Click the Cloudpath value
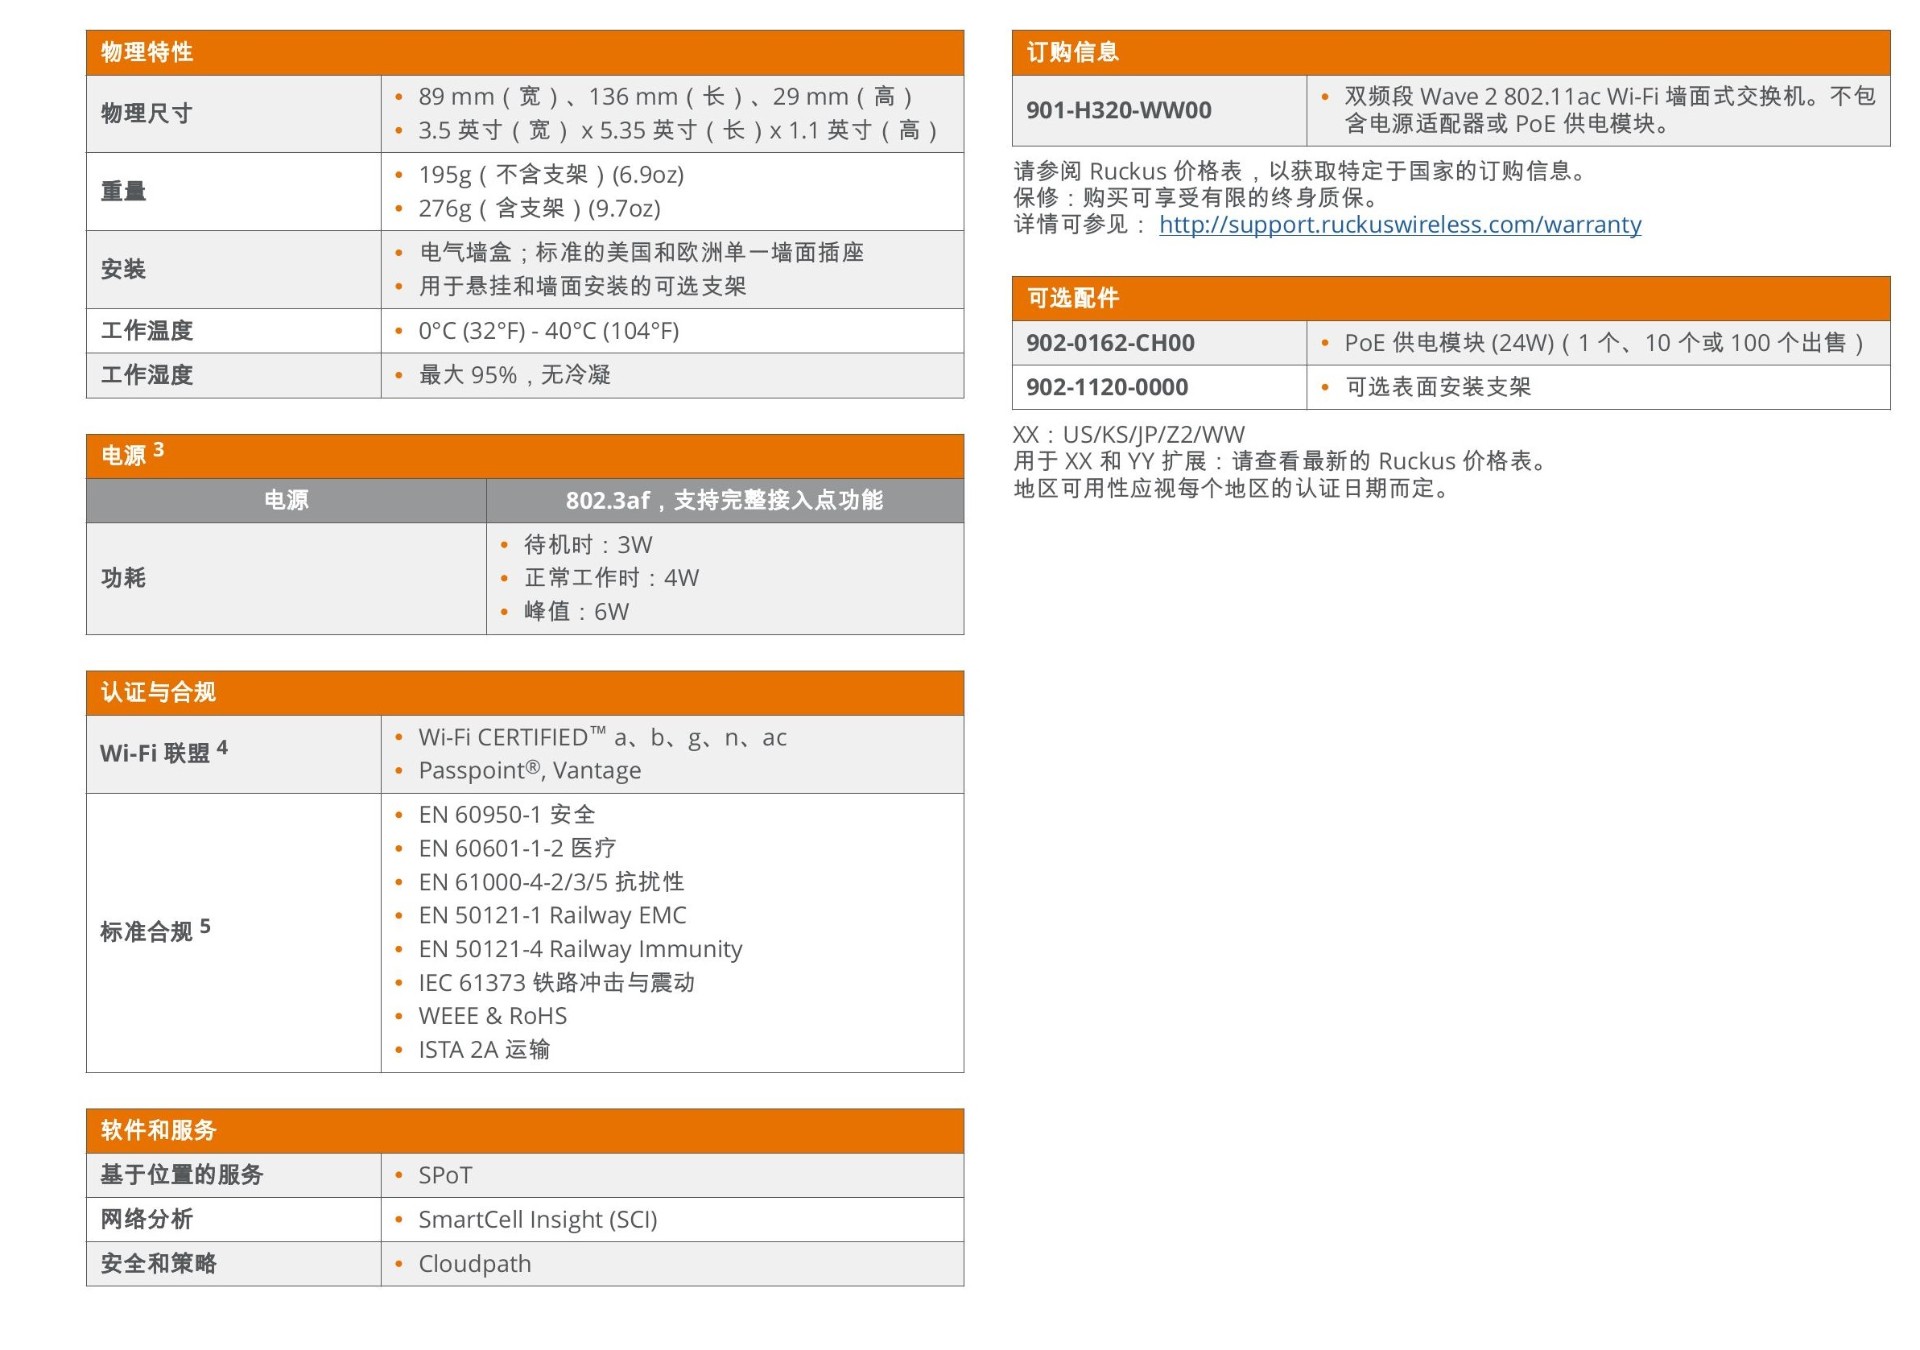The width and height of the screenshot is (1920, 1350). [x=475, y=1264]
